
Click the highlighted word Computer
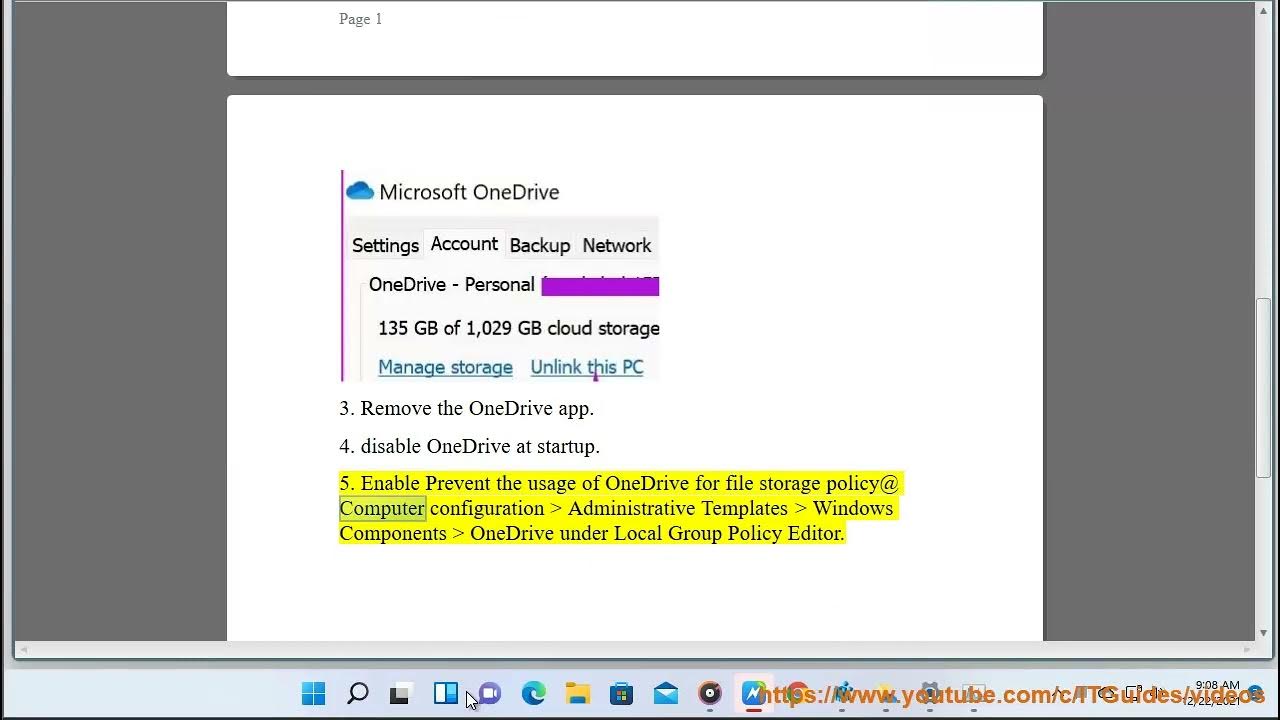click(382, 508)
